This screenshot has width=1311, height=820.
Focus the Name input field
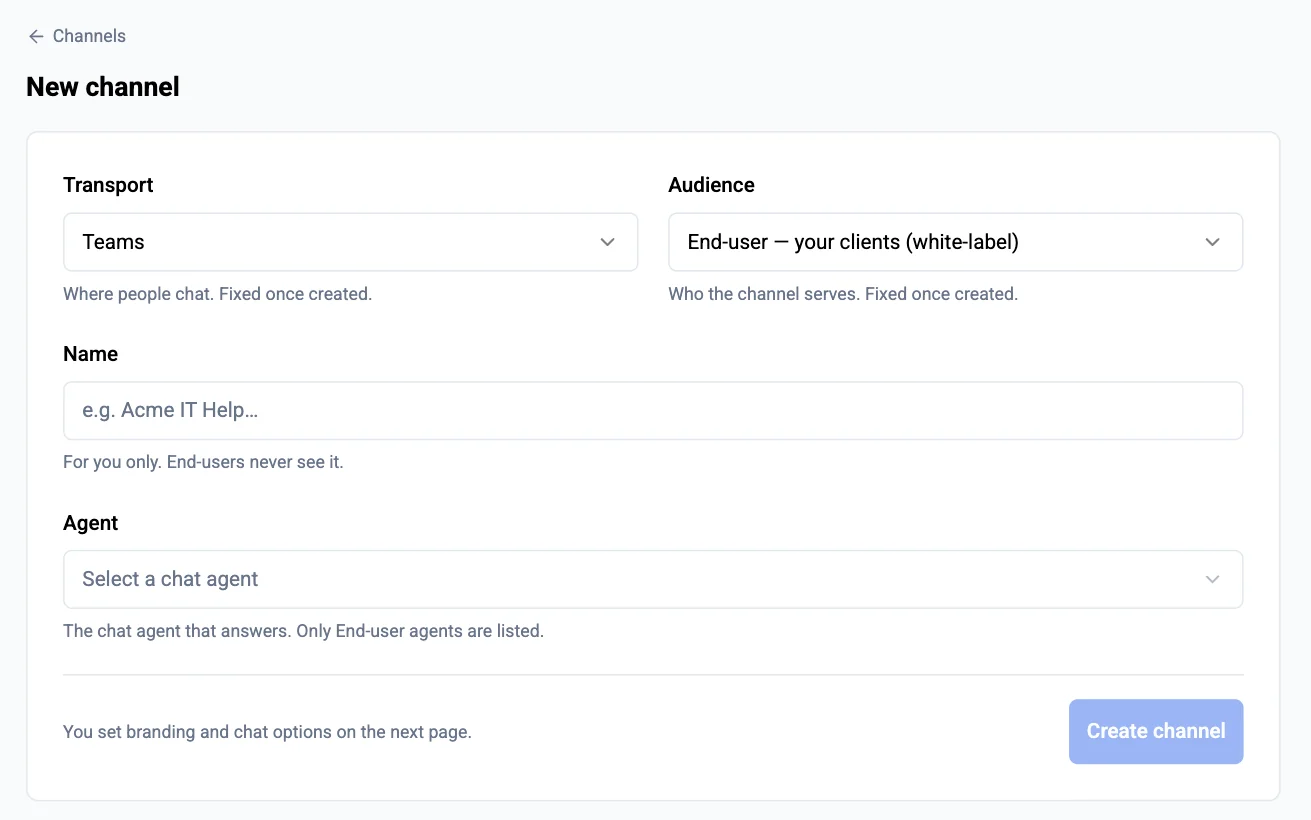click(653, 411)
